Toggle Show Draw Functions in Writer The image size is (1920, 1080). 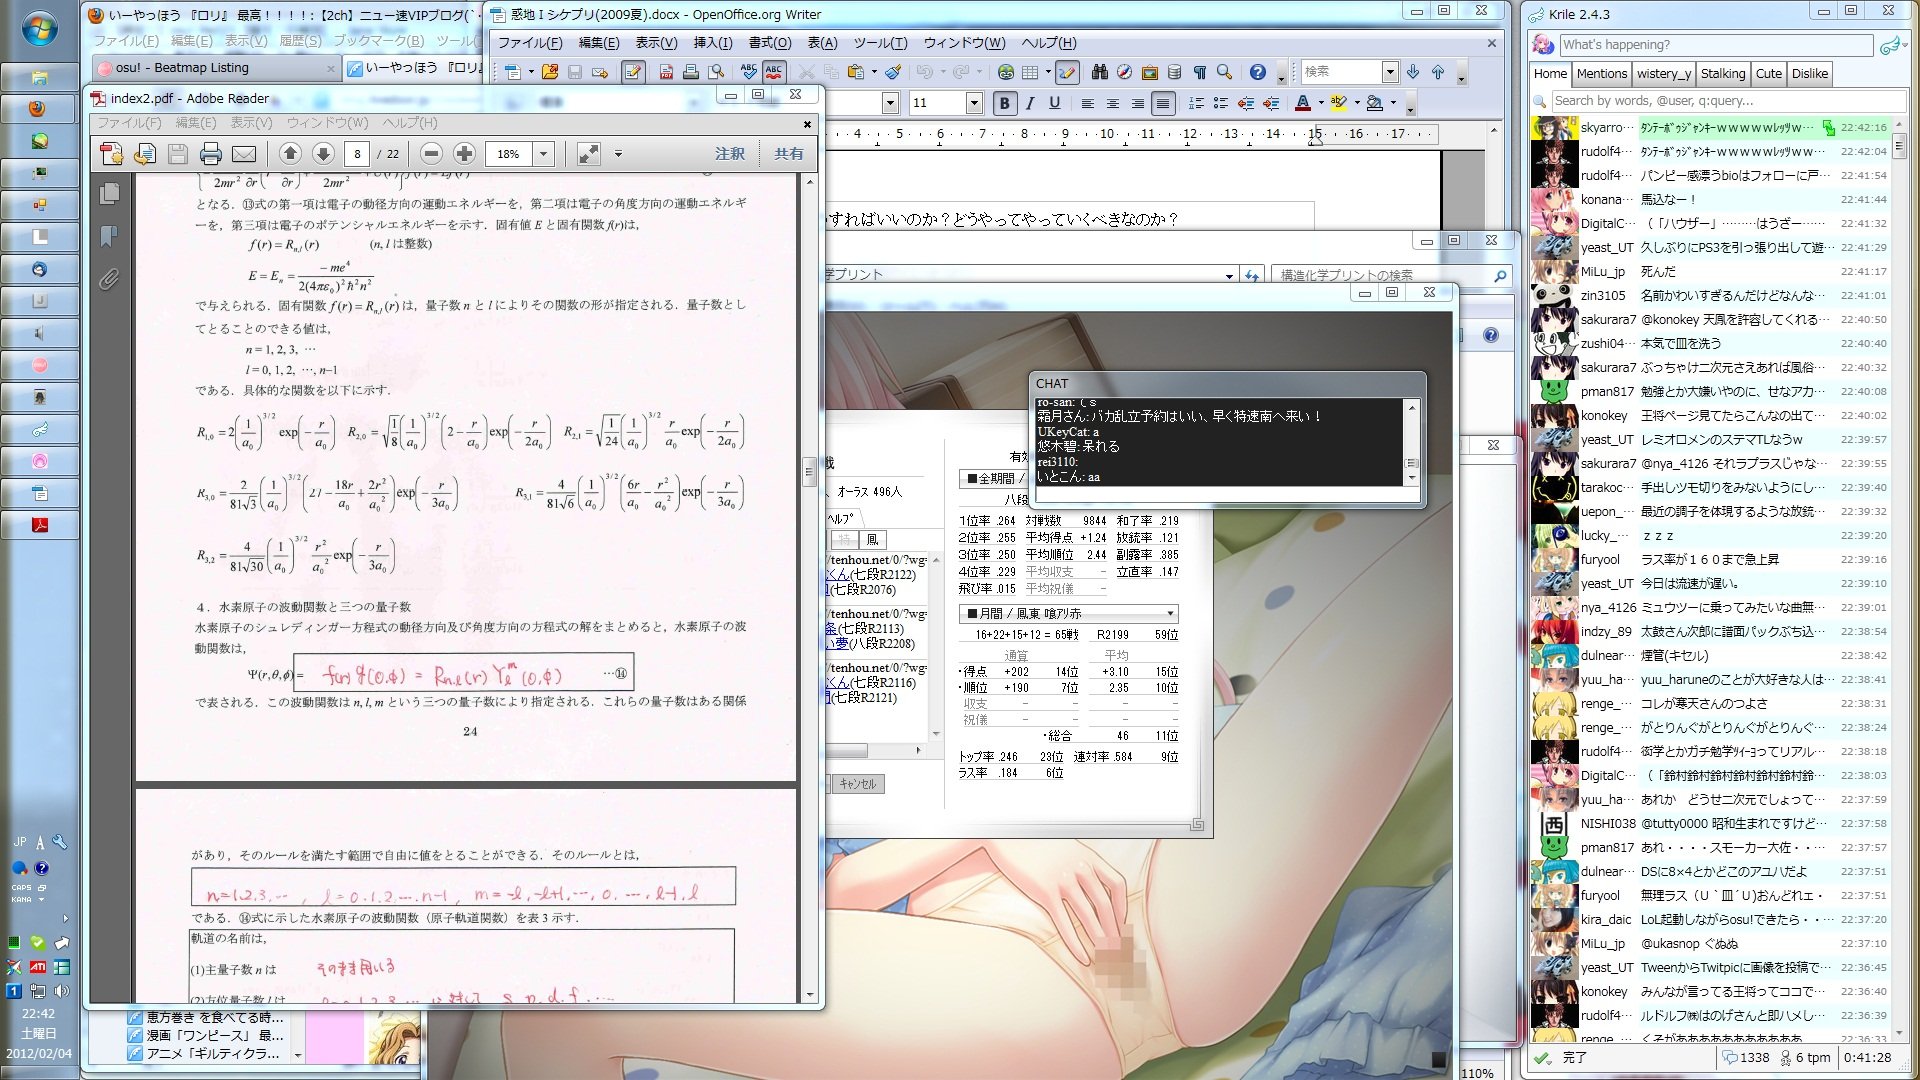[1067, 72]
